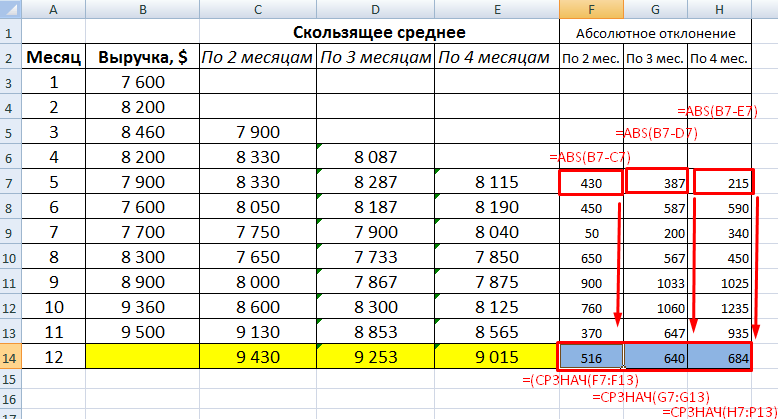Image resolution: width=778 pixels, height=419 pixels.
Task: Select deviation cell 430
Action: (591, 182)
